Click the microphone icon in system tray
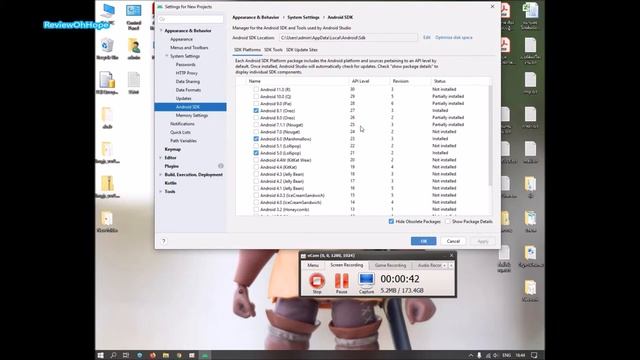Image resolution: width=640 pixels, height=360 pixels. click(x=479, y=356)
